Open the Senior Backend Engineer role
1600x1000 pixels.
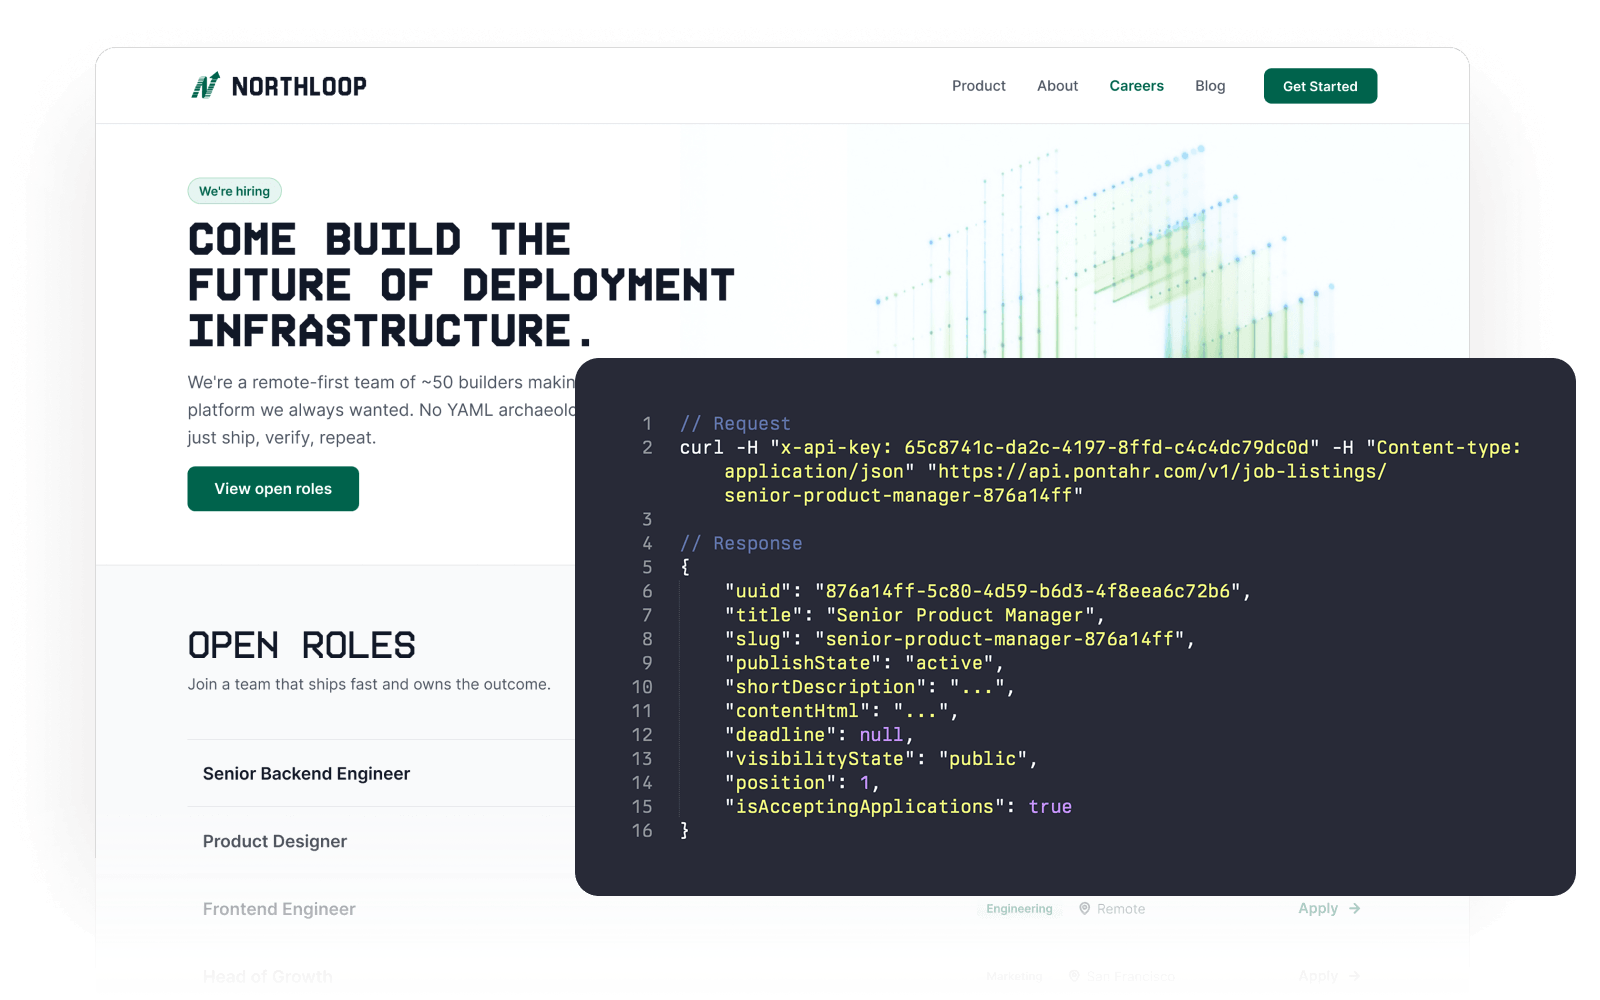pyautogui.click(x=306, y=774)
